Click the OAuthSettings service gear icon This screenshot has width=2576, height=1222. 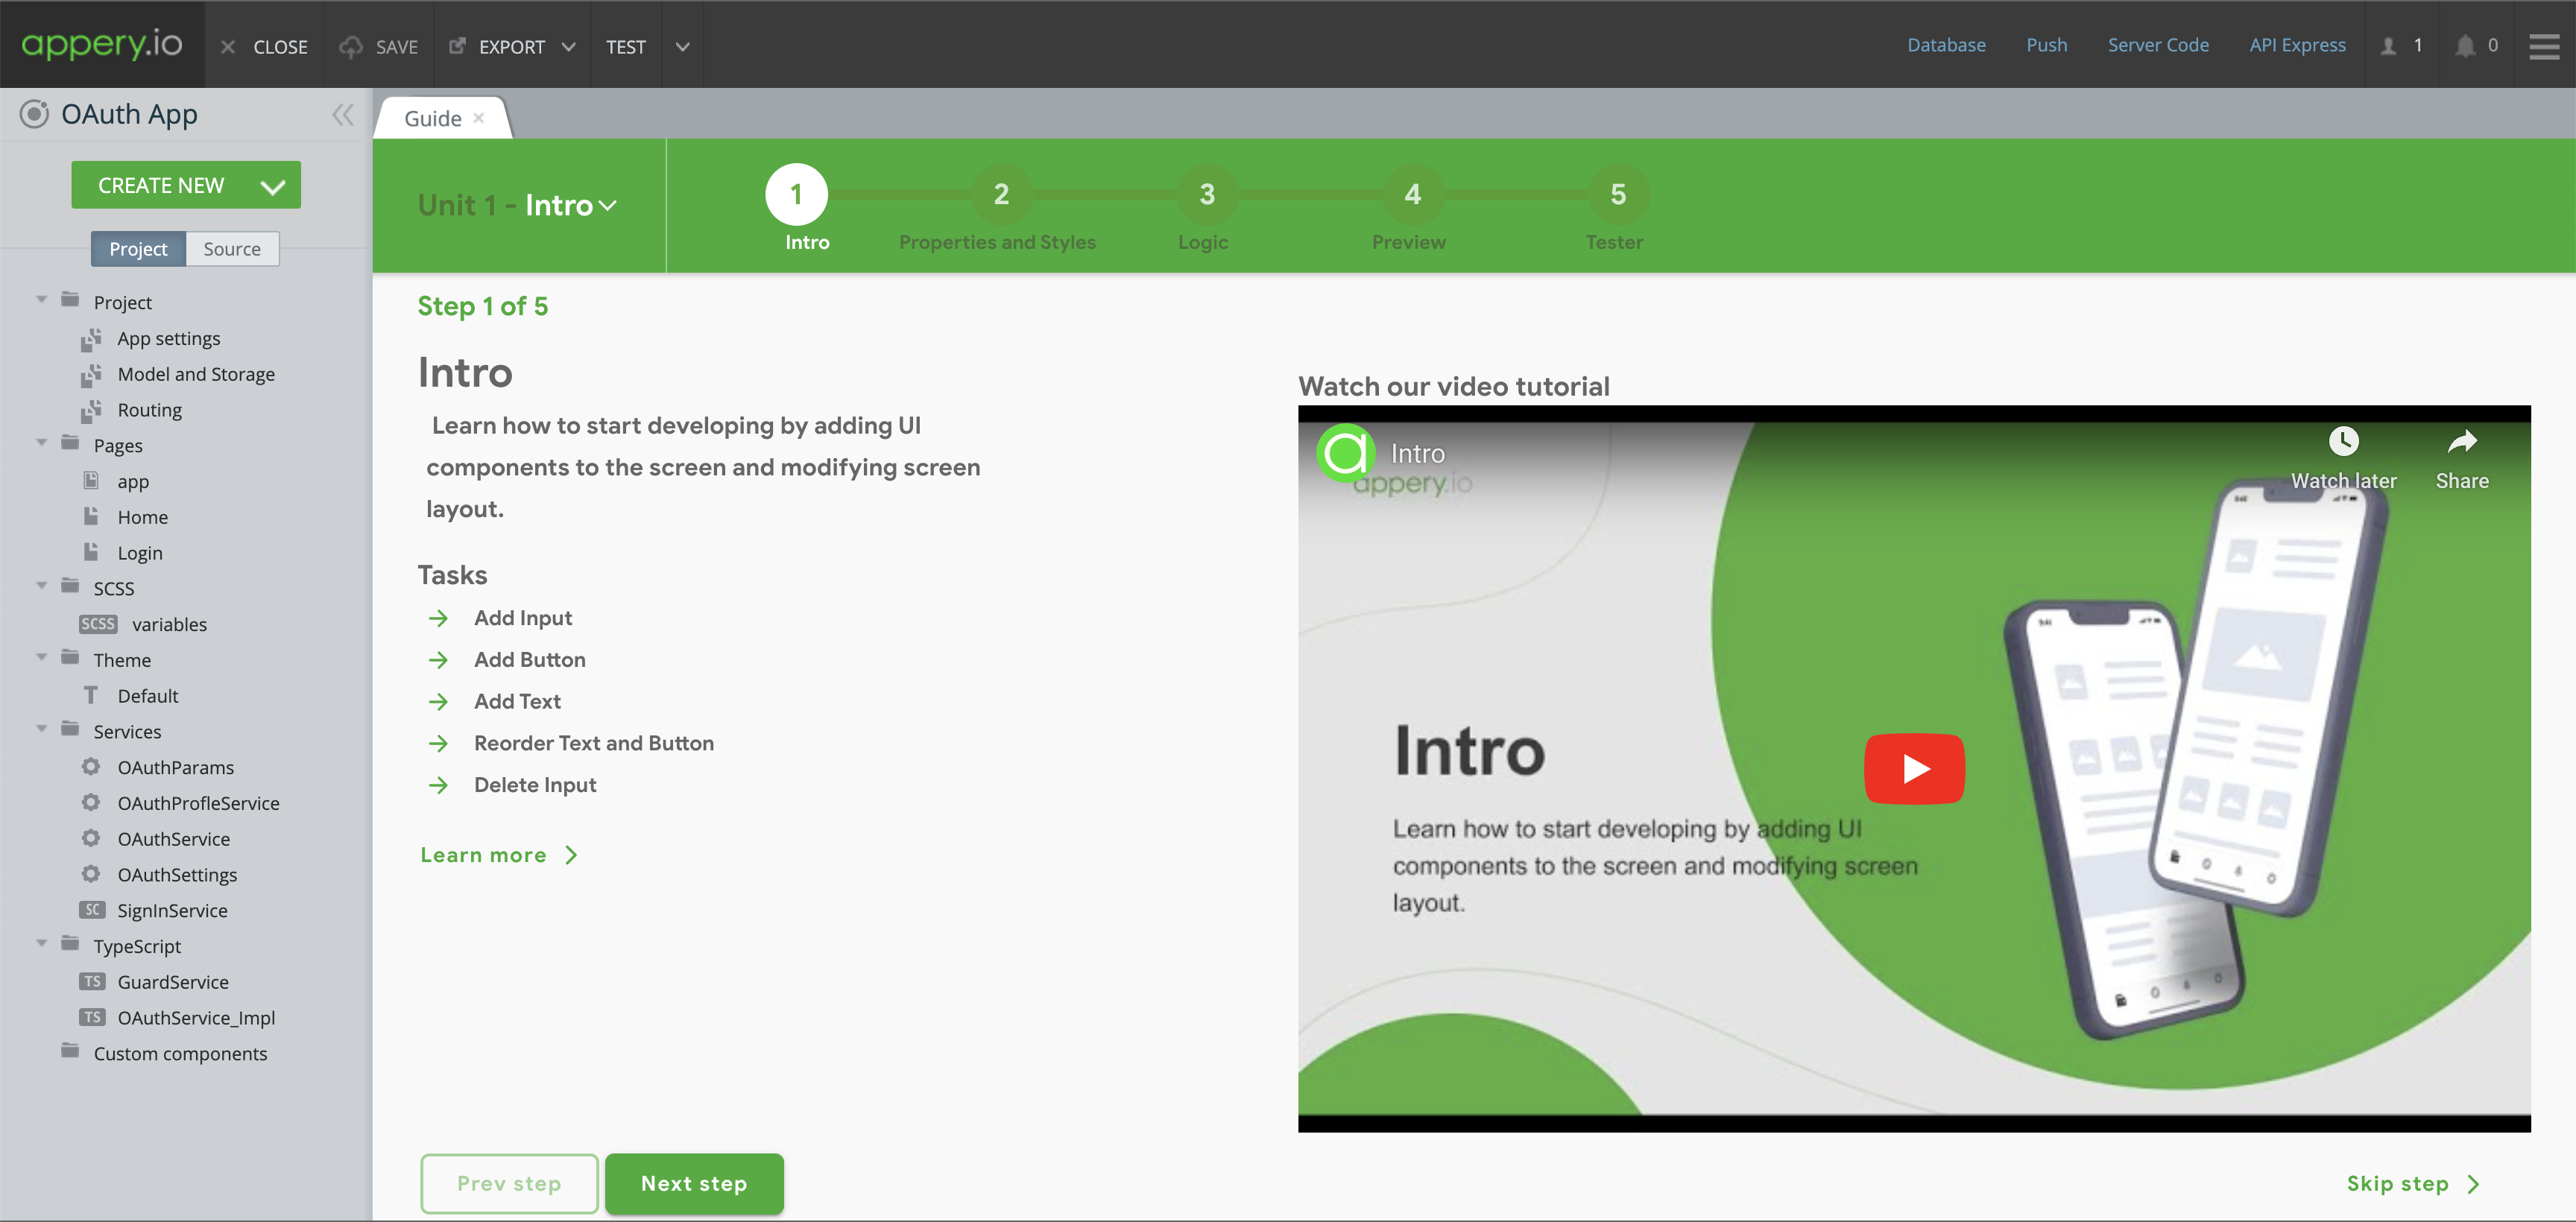(x=91, y=874)
